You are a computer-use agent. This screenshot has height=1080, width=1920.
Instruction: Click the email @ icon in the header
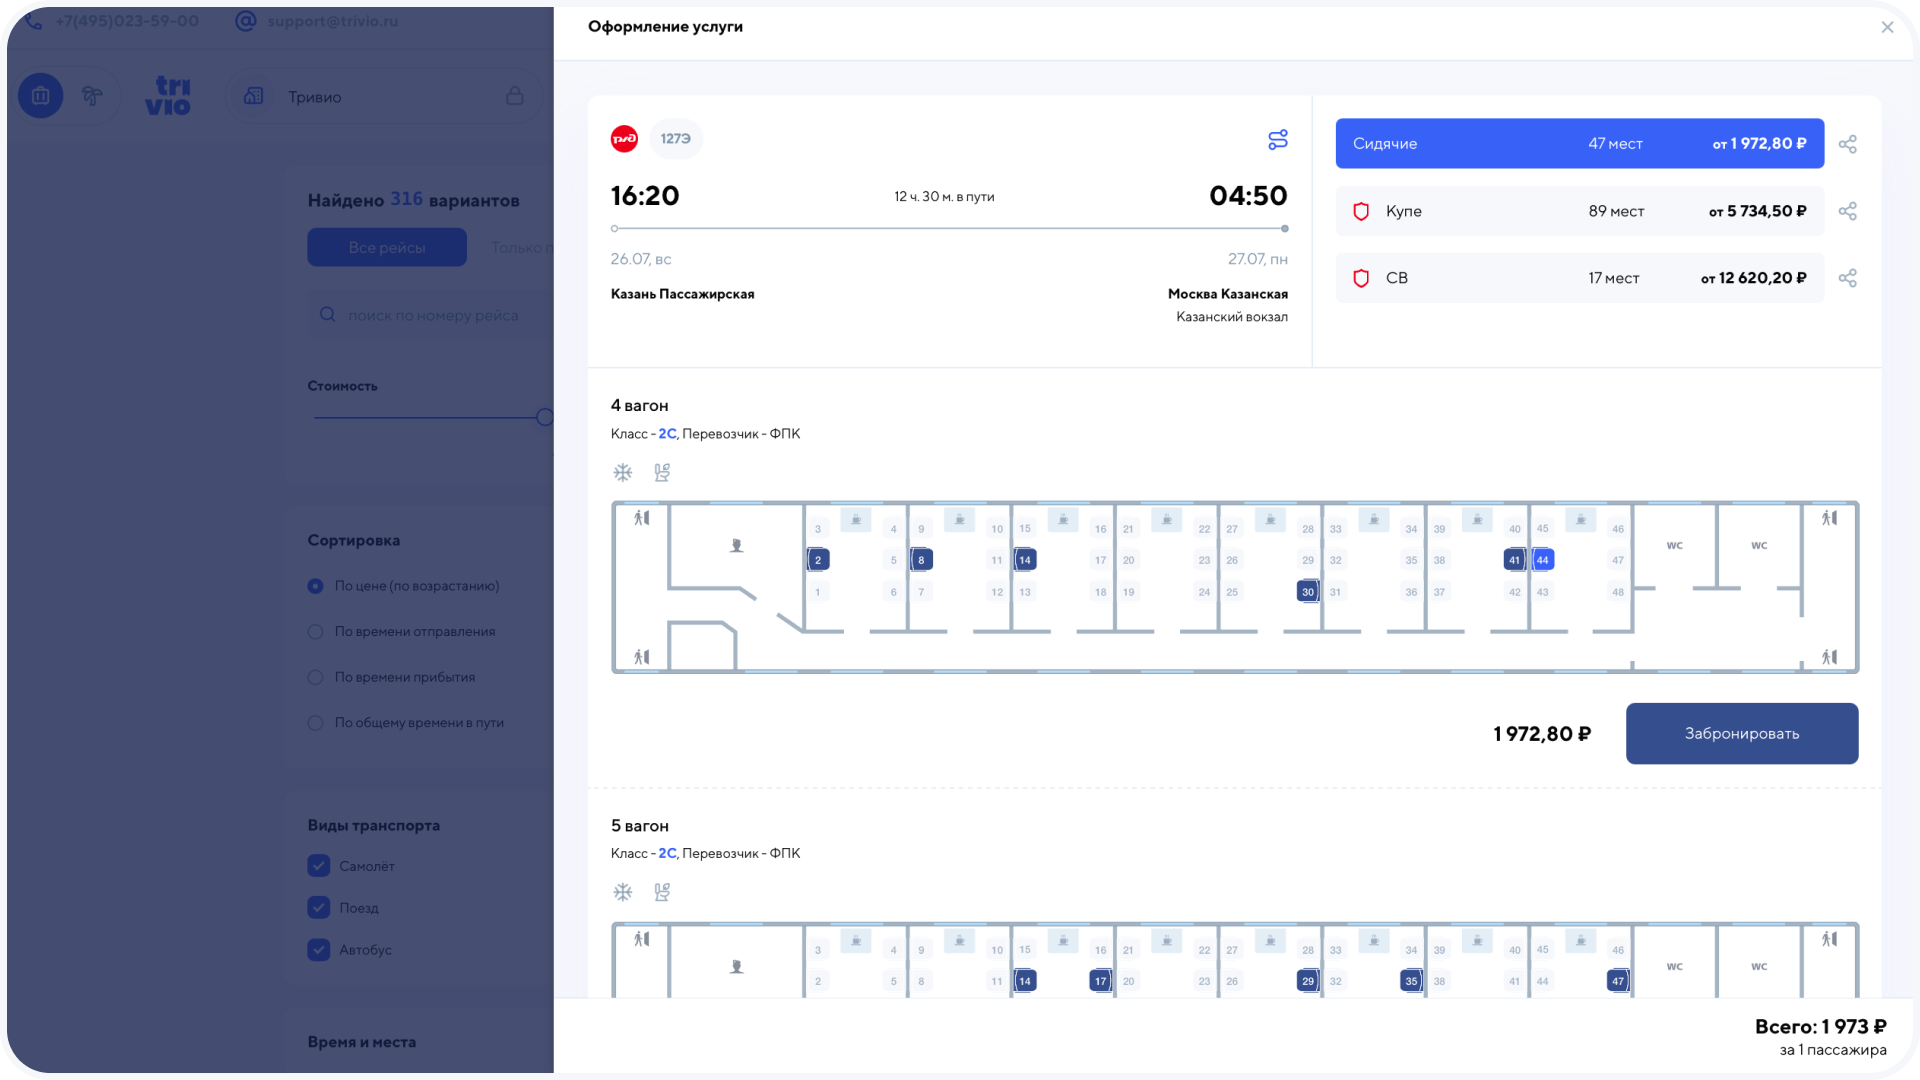pyautogui.click(x=245, y=21)
